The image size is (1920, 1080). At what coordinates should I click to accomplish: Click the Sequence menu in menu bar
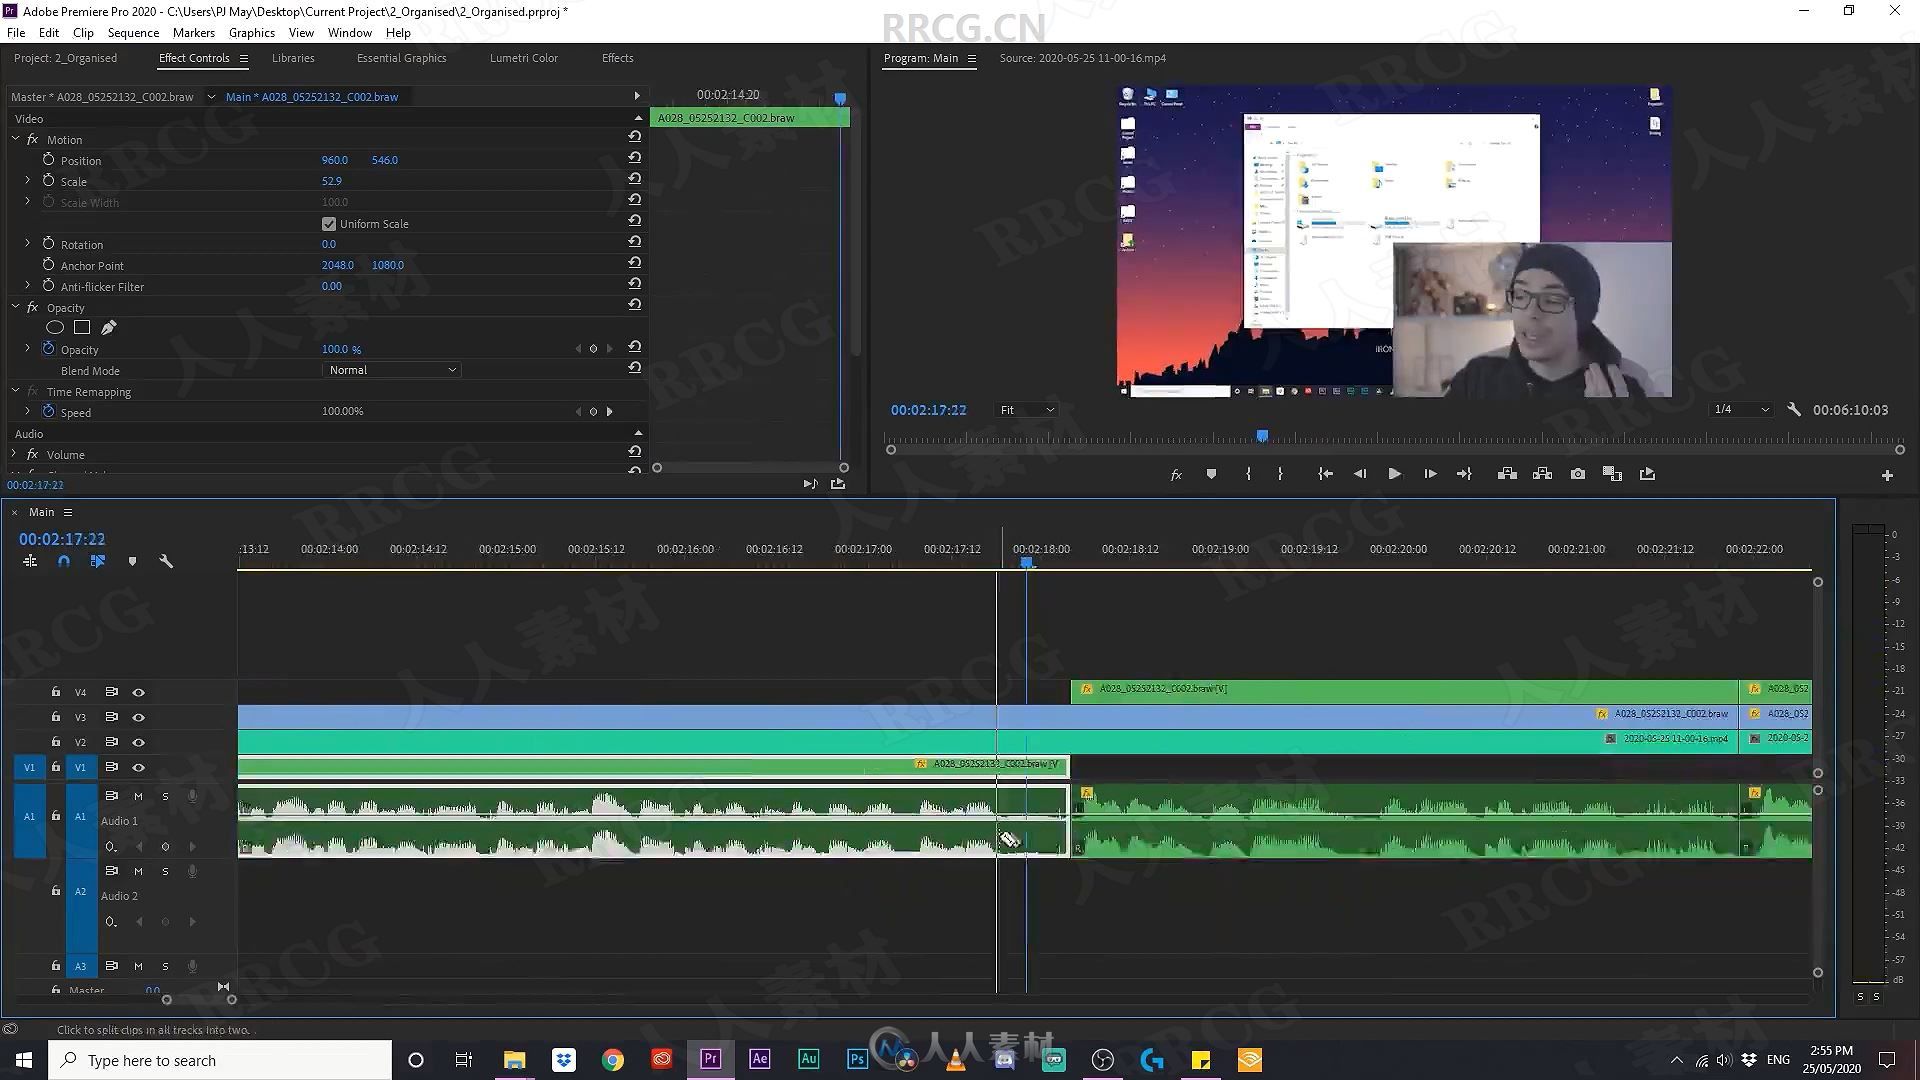tap(133, 33)
